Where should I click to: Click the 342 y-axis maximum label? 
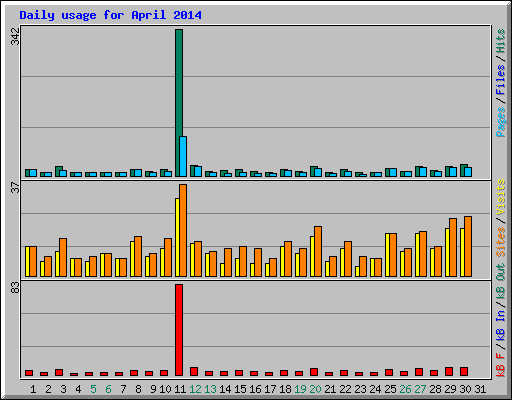(x=15, y=36)
